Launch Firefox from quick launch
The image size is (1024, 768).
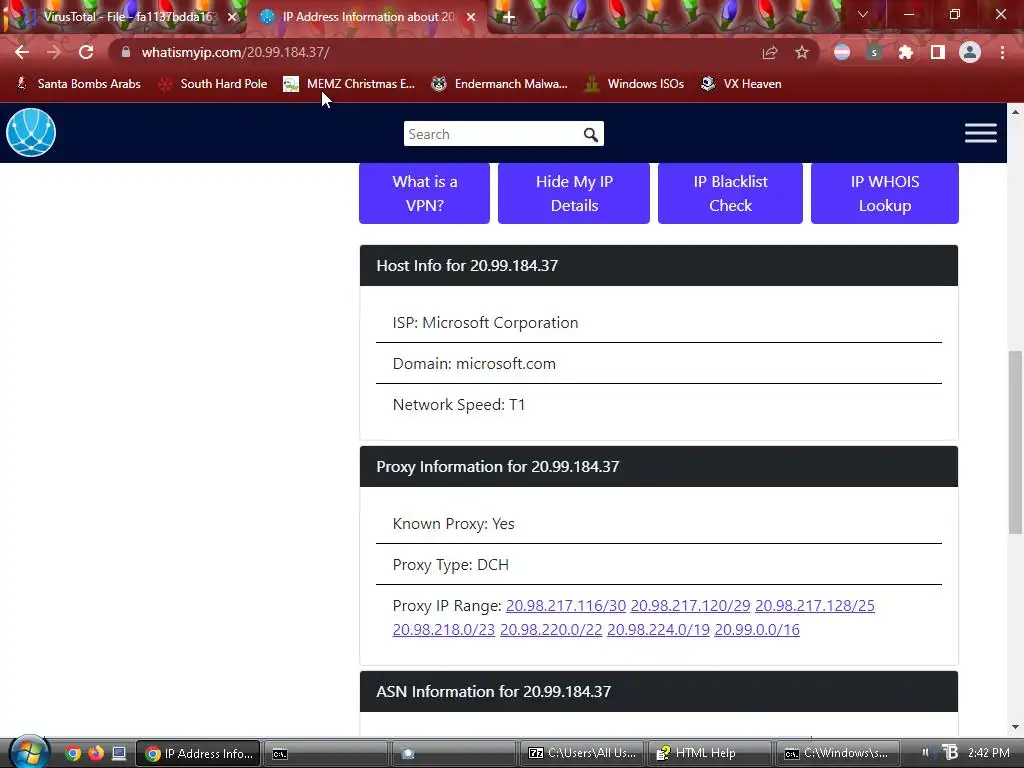coord(96,754)
